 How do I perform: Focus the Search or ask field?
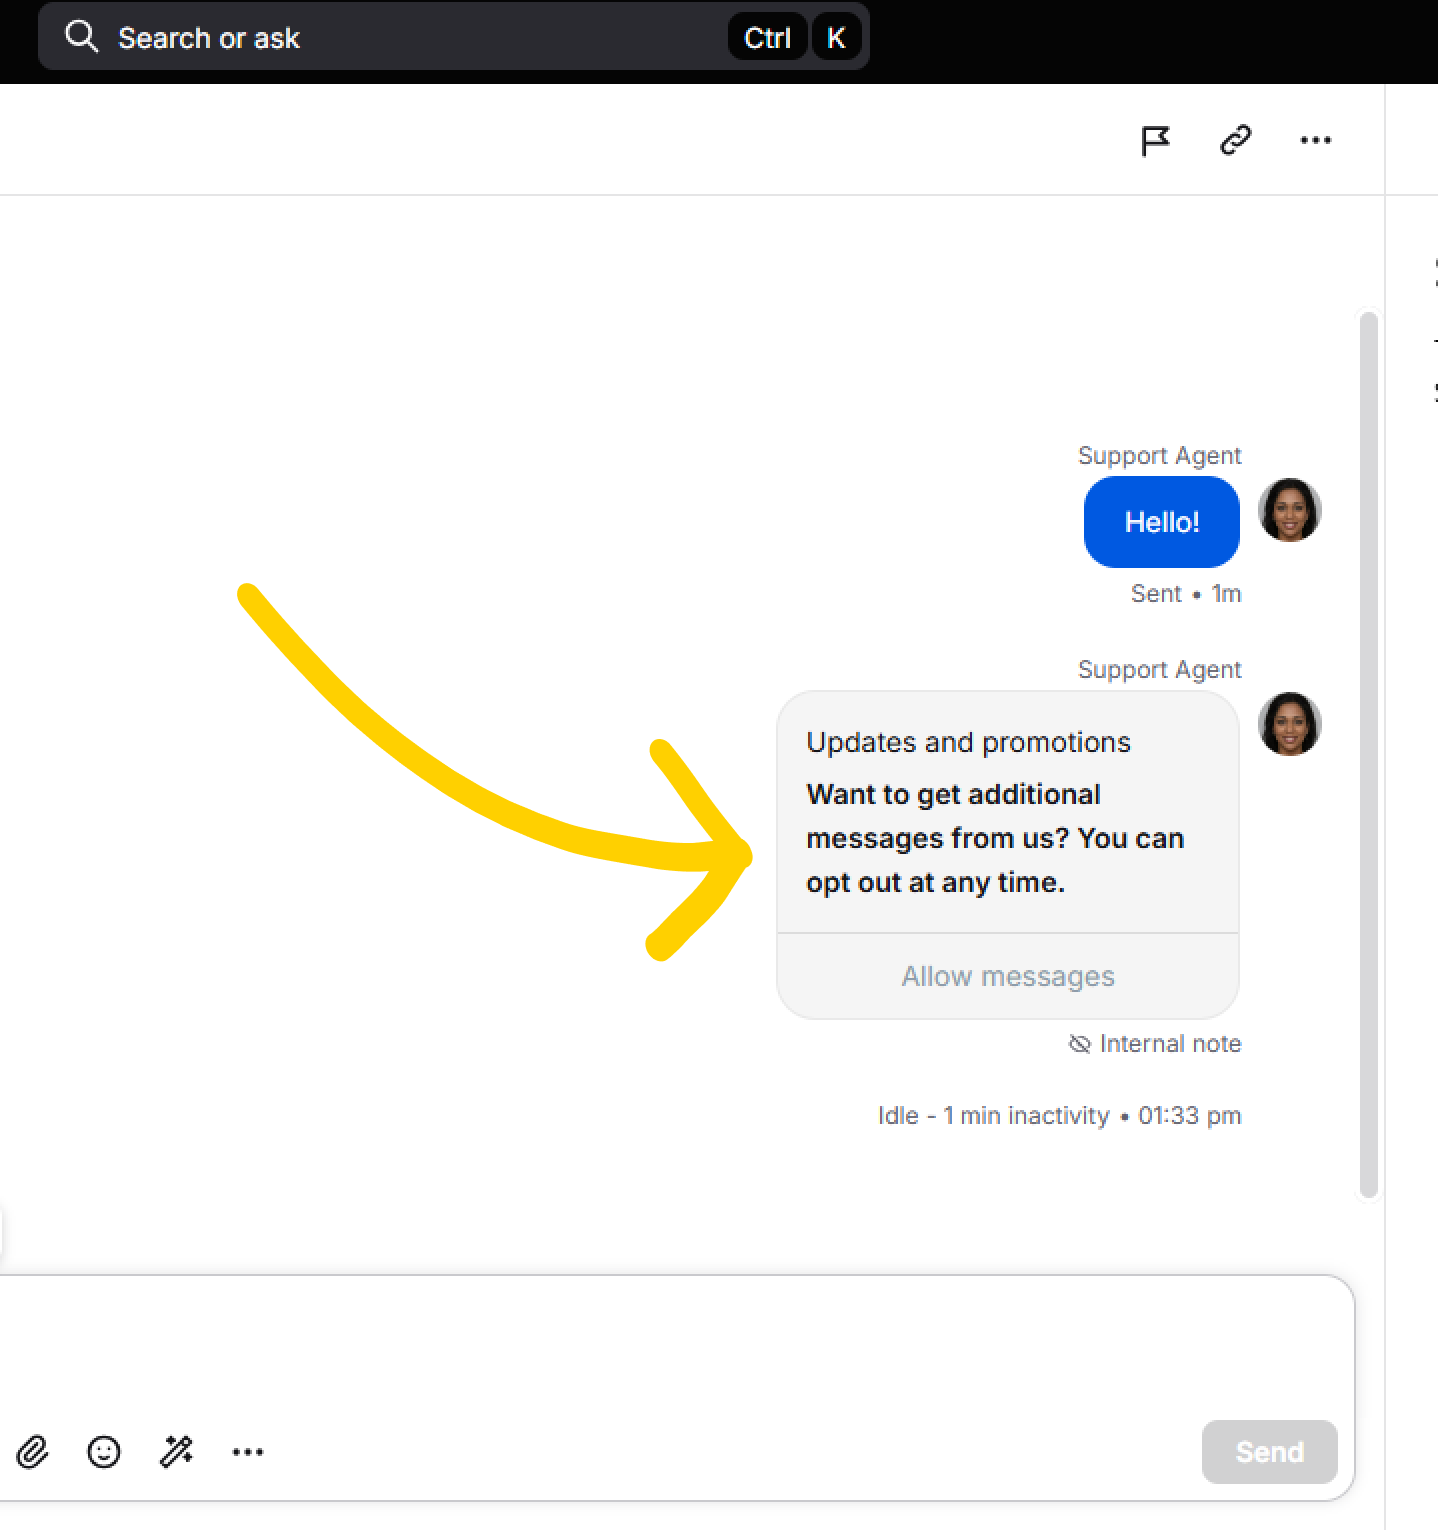453,37
